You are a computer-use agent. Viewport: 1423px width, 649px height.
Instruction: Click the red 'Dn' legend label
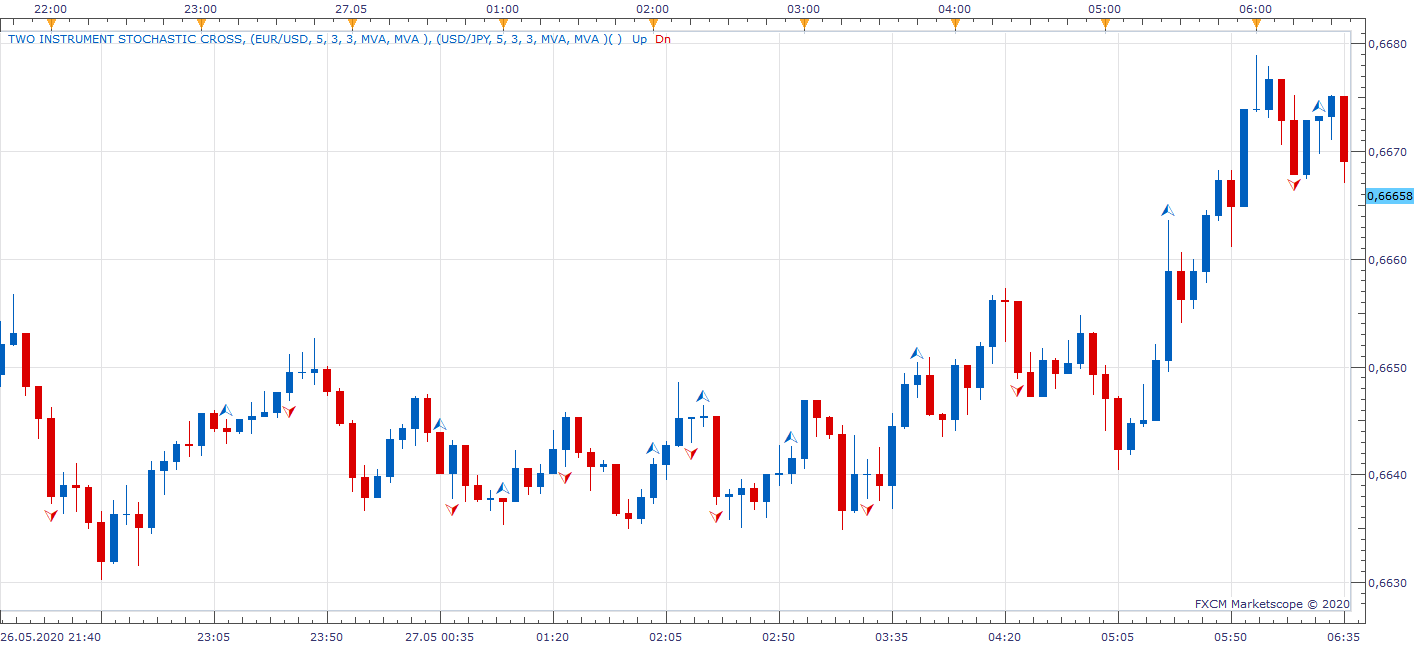click(x=663, y=39)
